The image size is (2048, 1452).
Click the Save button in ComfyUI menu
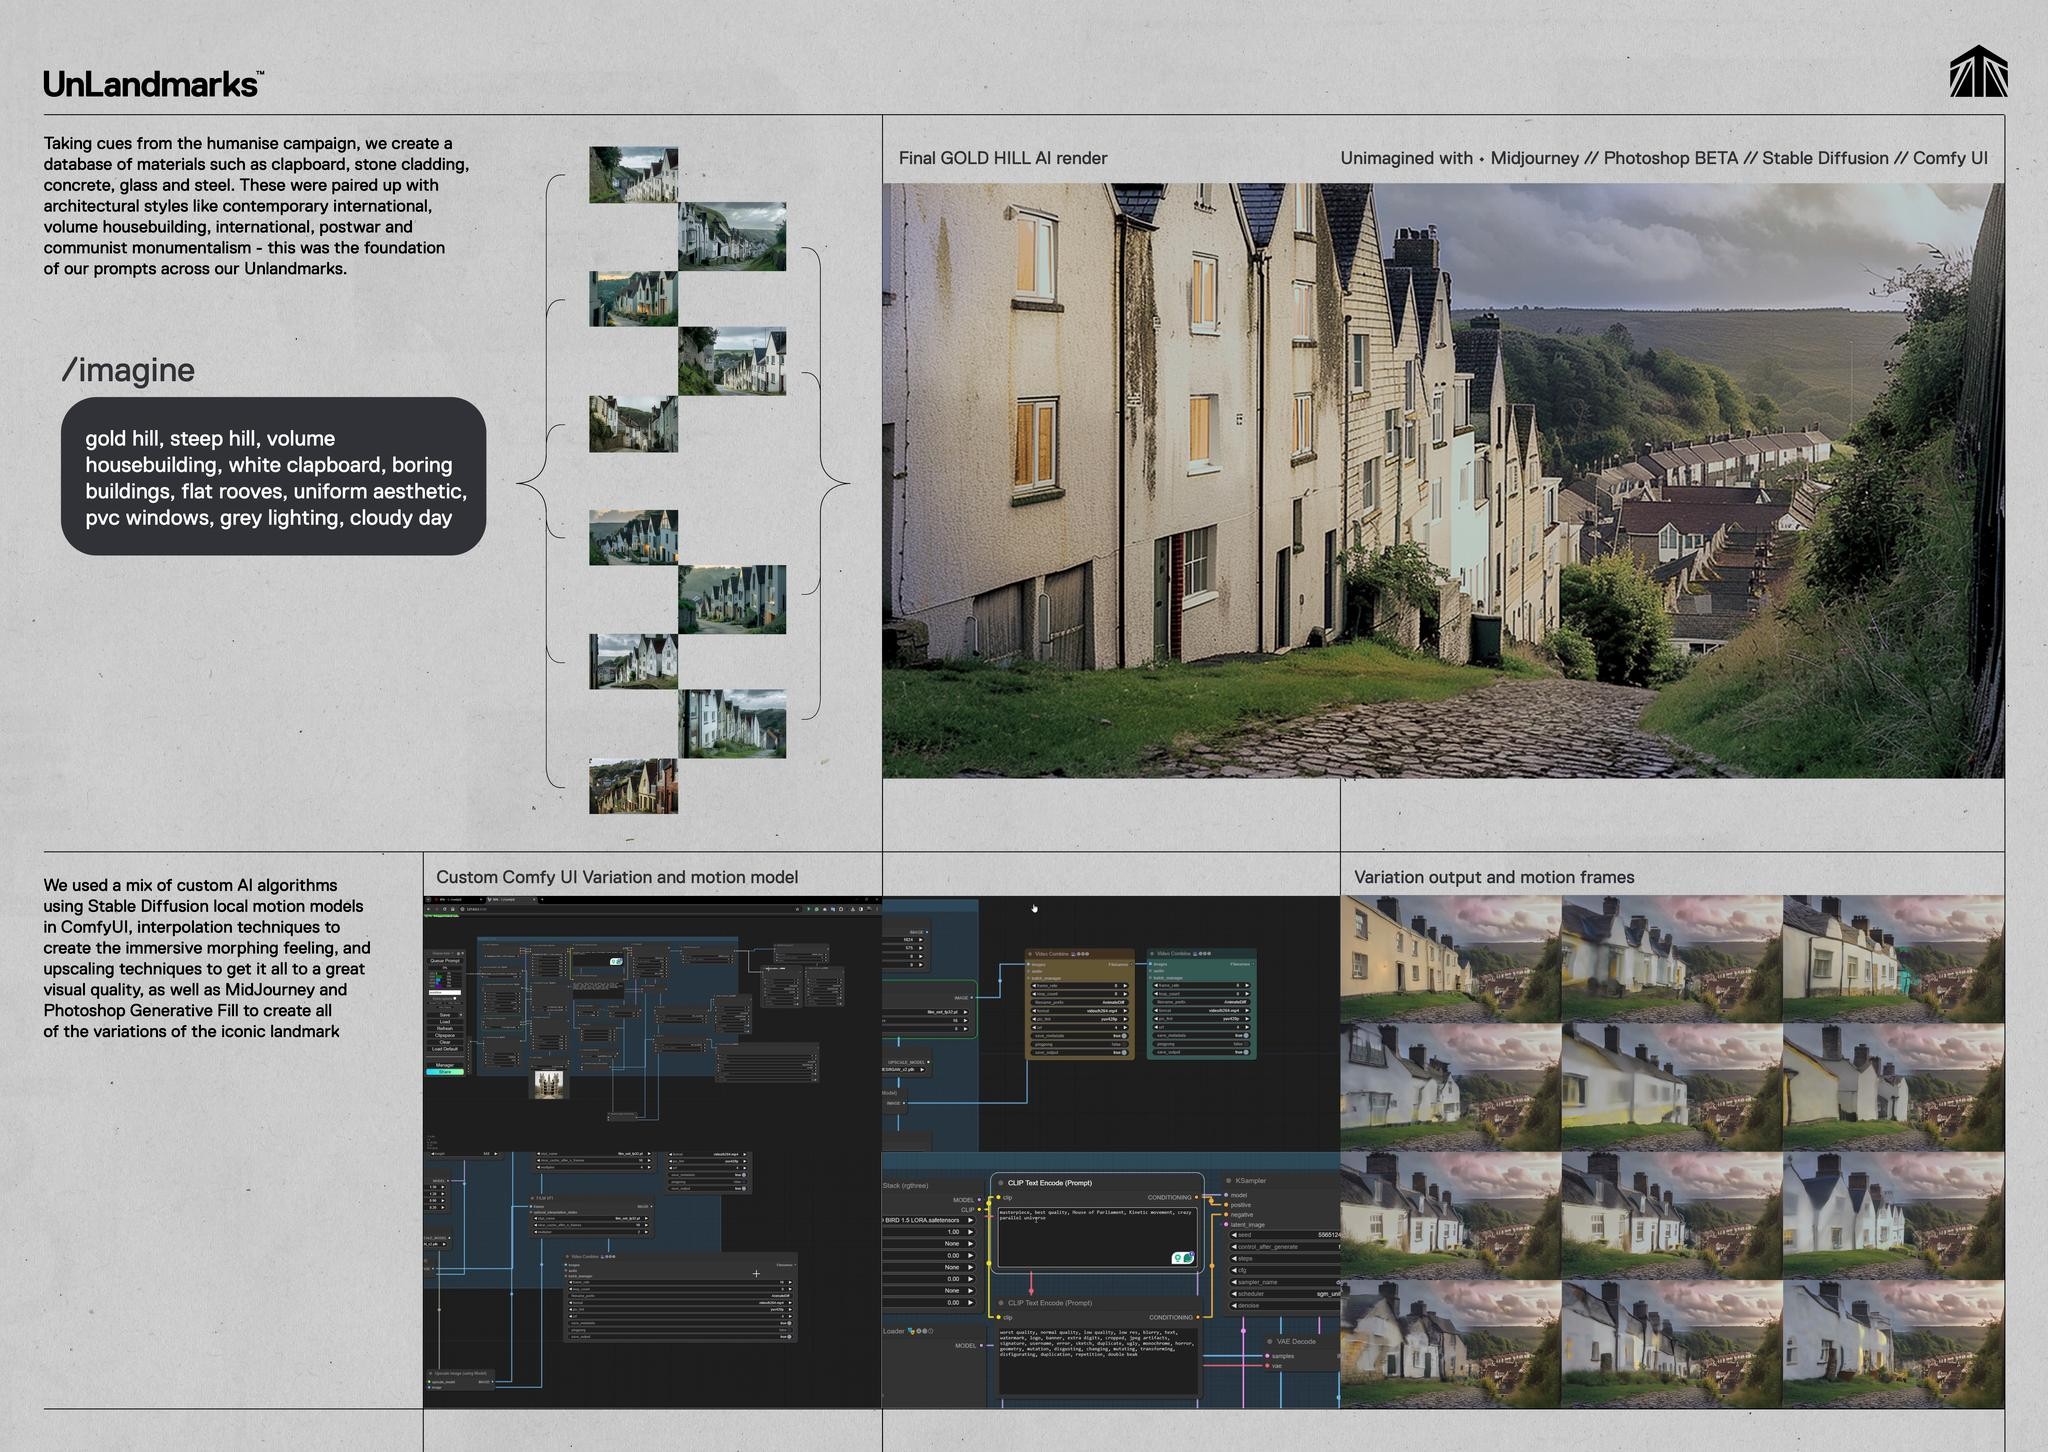click(x=443, y=1015)
